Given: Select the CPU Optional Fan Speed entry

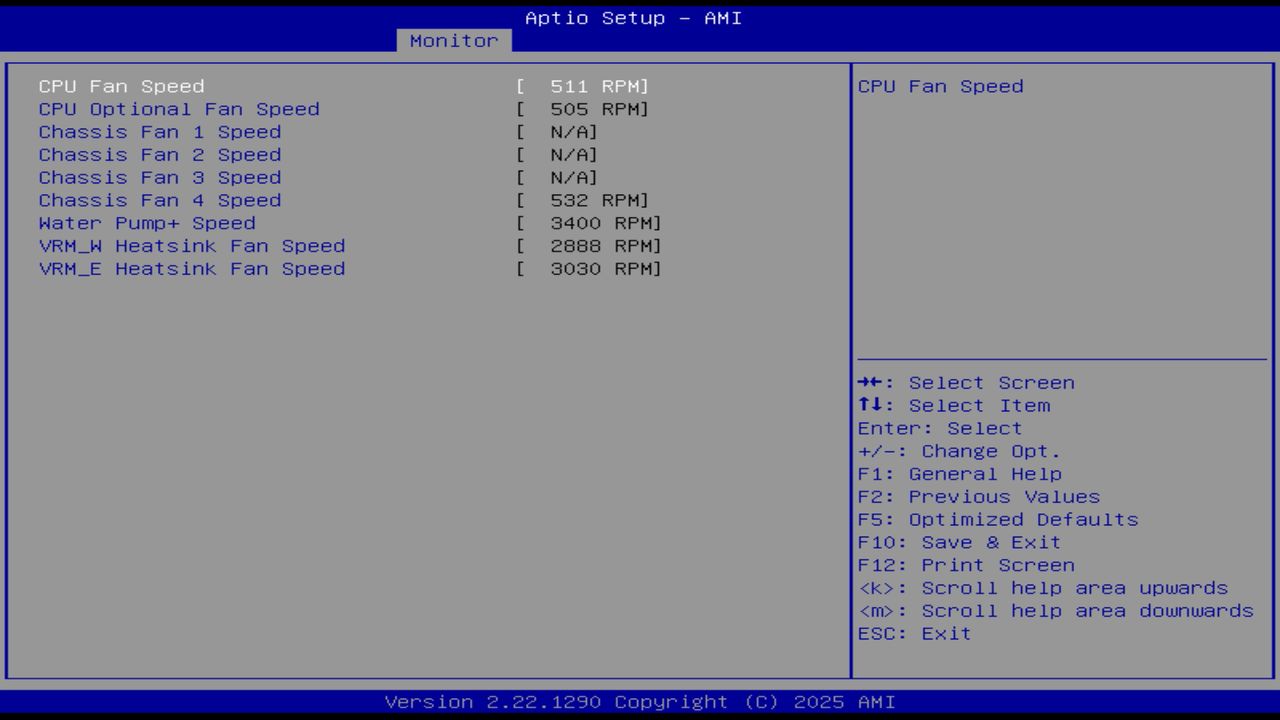Looking at the screenshot, I should pyautogui.click(x=178, y=109).
